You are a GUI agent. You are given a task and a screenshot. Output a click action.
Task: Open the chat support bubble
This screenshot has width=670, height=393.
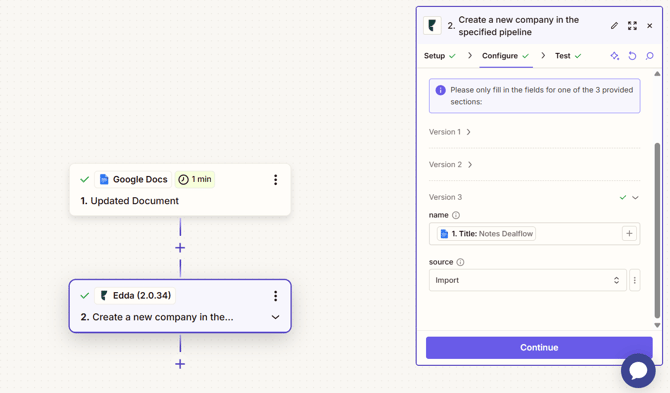(638, 370)
